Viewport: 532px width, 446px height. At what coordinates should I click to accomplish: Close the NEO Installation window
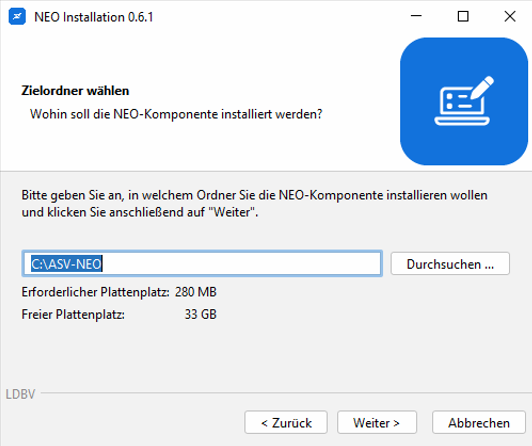click(x=510, y=16)
